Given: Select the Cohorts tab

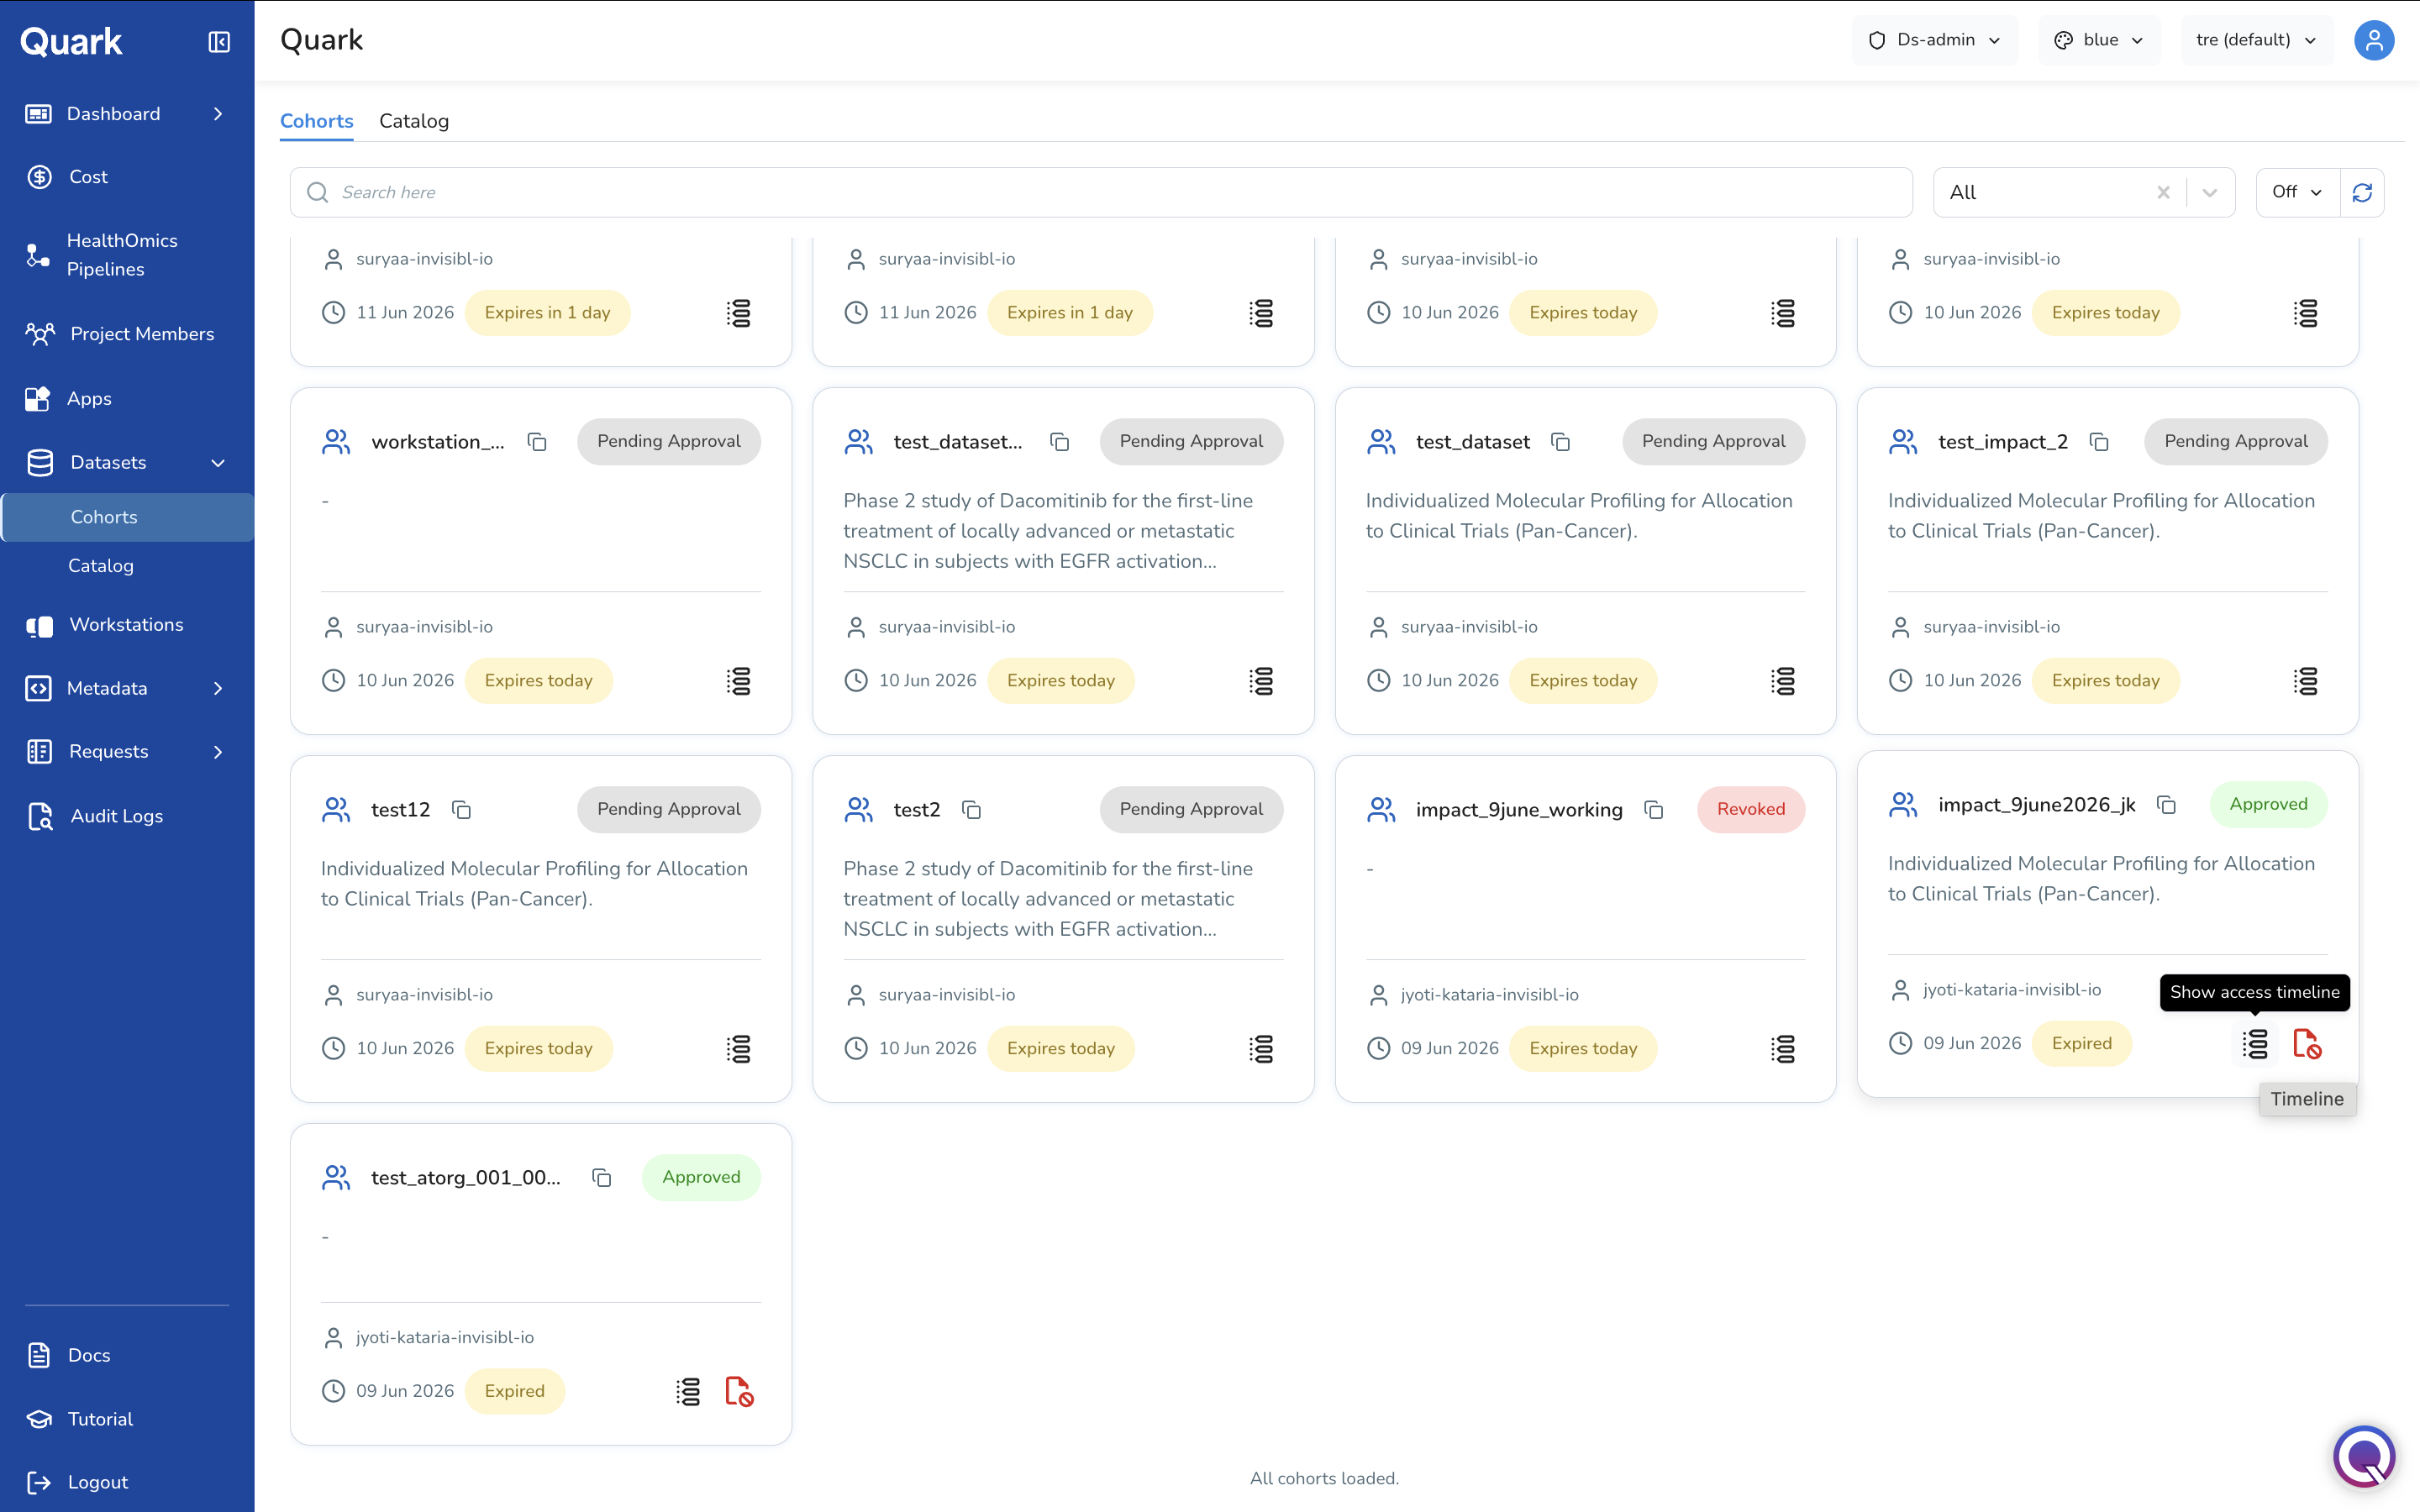Looking at the screenshot, I should click(317, 121).
